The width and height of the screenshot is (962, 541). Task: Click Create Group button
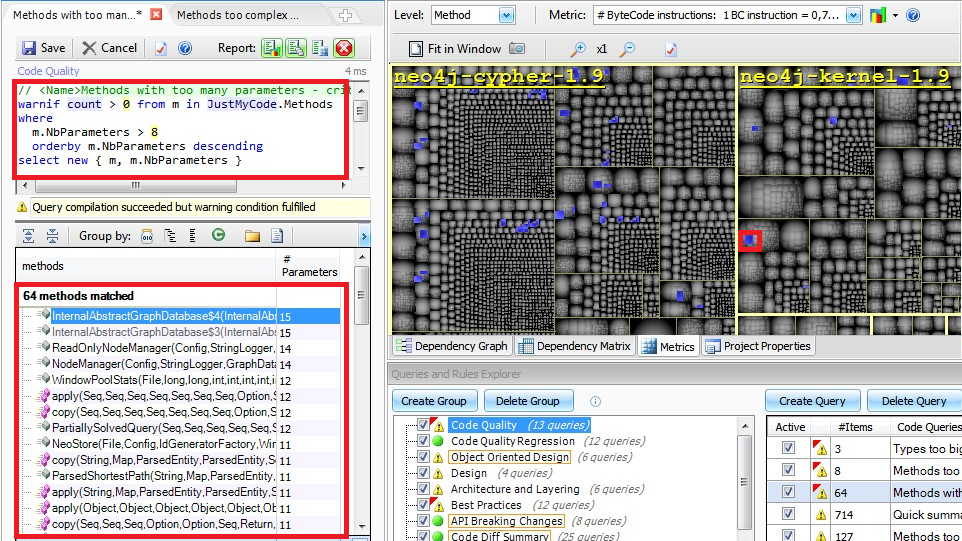[434, 401]
